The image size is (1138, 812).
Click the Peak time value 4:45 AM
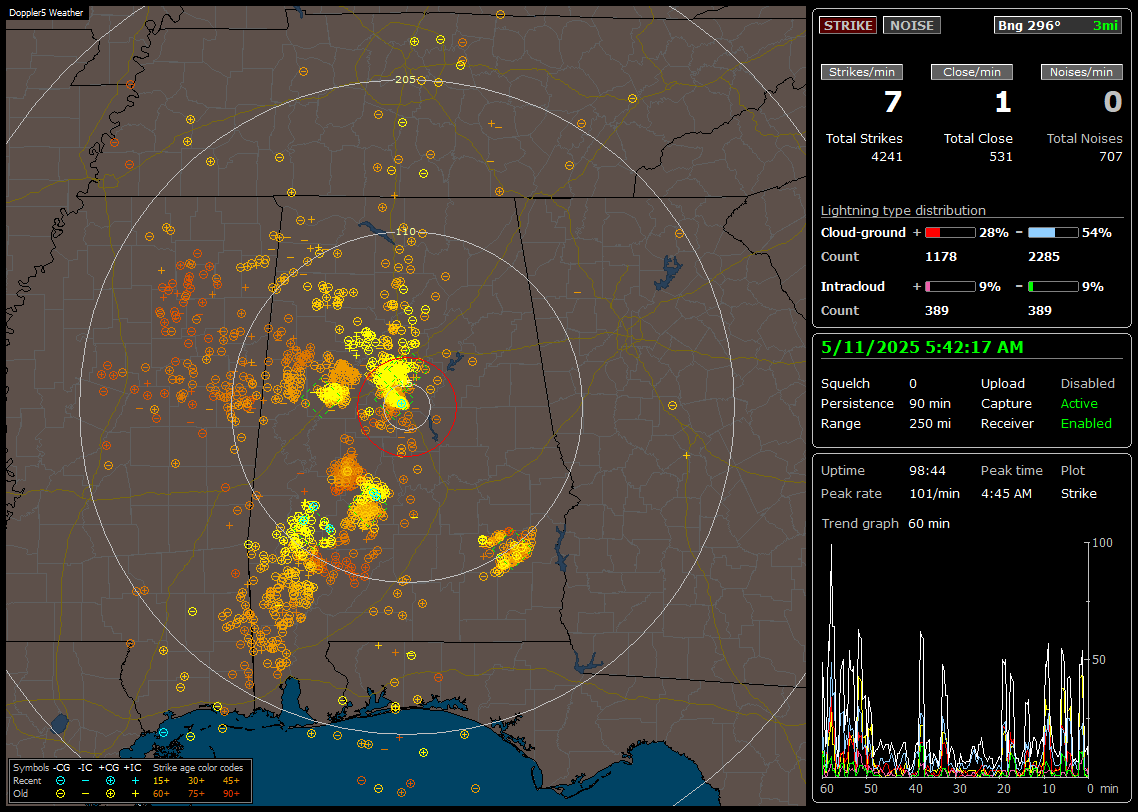pyautogui.click(x=1006, y=494)
